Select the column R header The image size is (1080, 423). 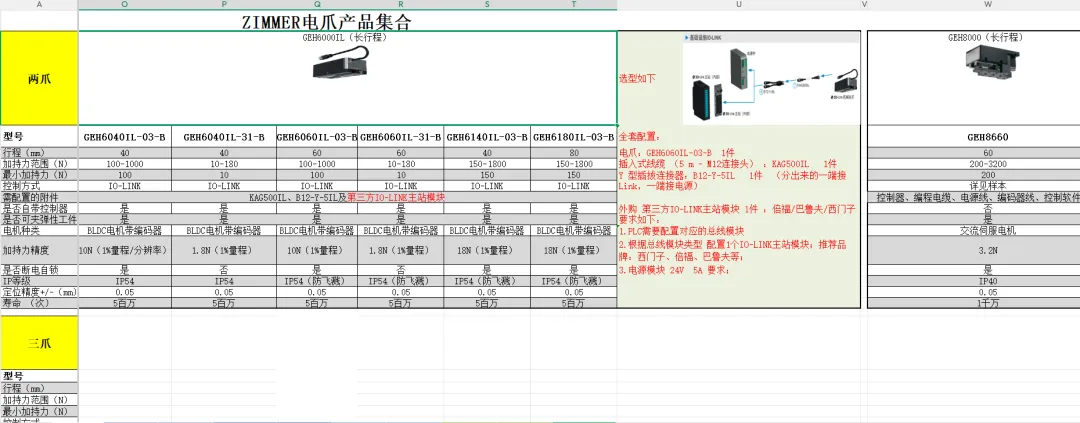(400, 4)
